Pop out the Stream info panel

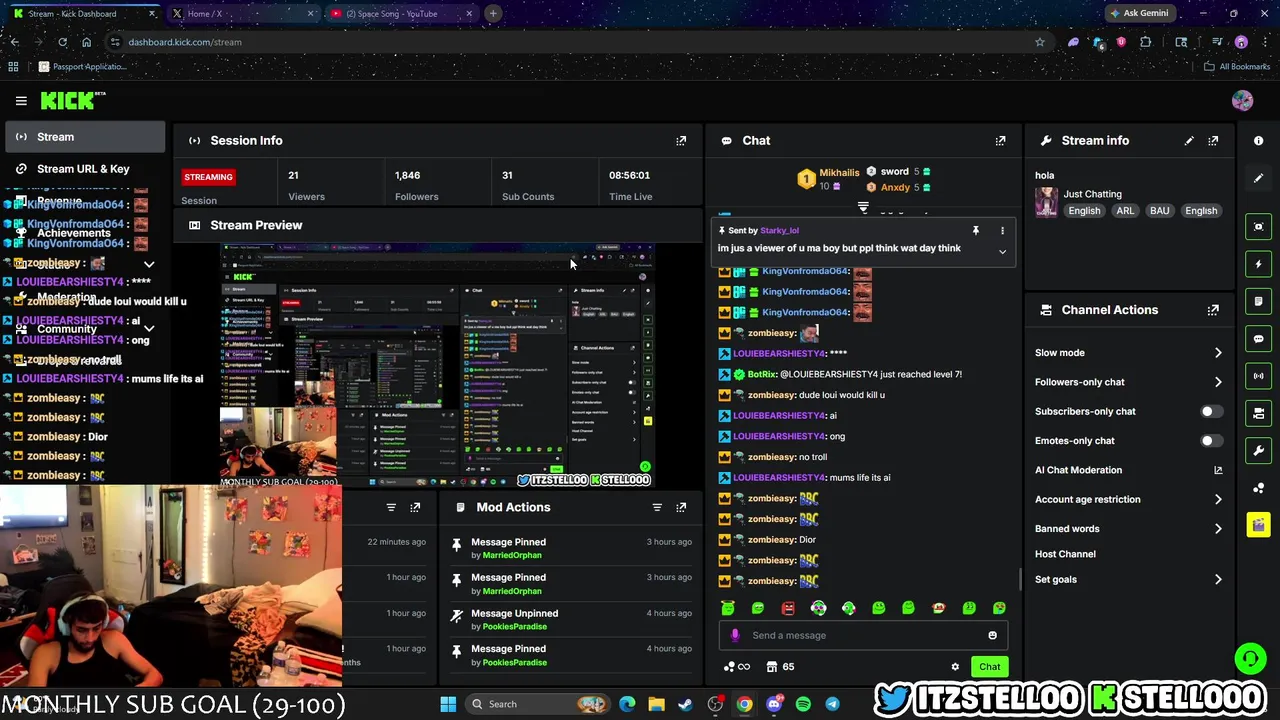click(x=1213, y=141)
